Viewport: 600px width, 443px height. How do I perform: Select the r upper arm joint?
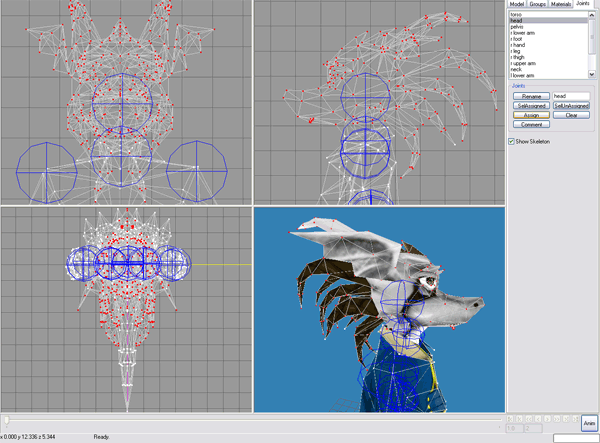point(548,64)
